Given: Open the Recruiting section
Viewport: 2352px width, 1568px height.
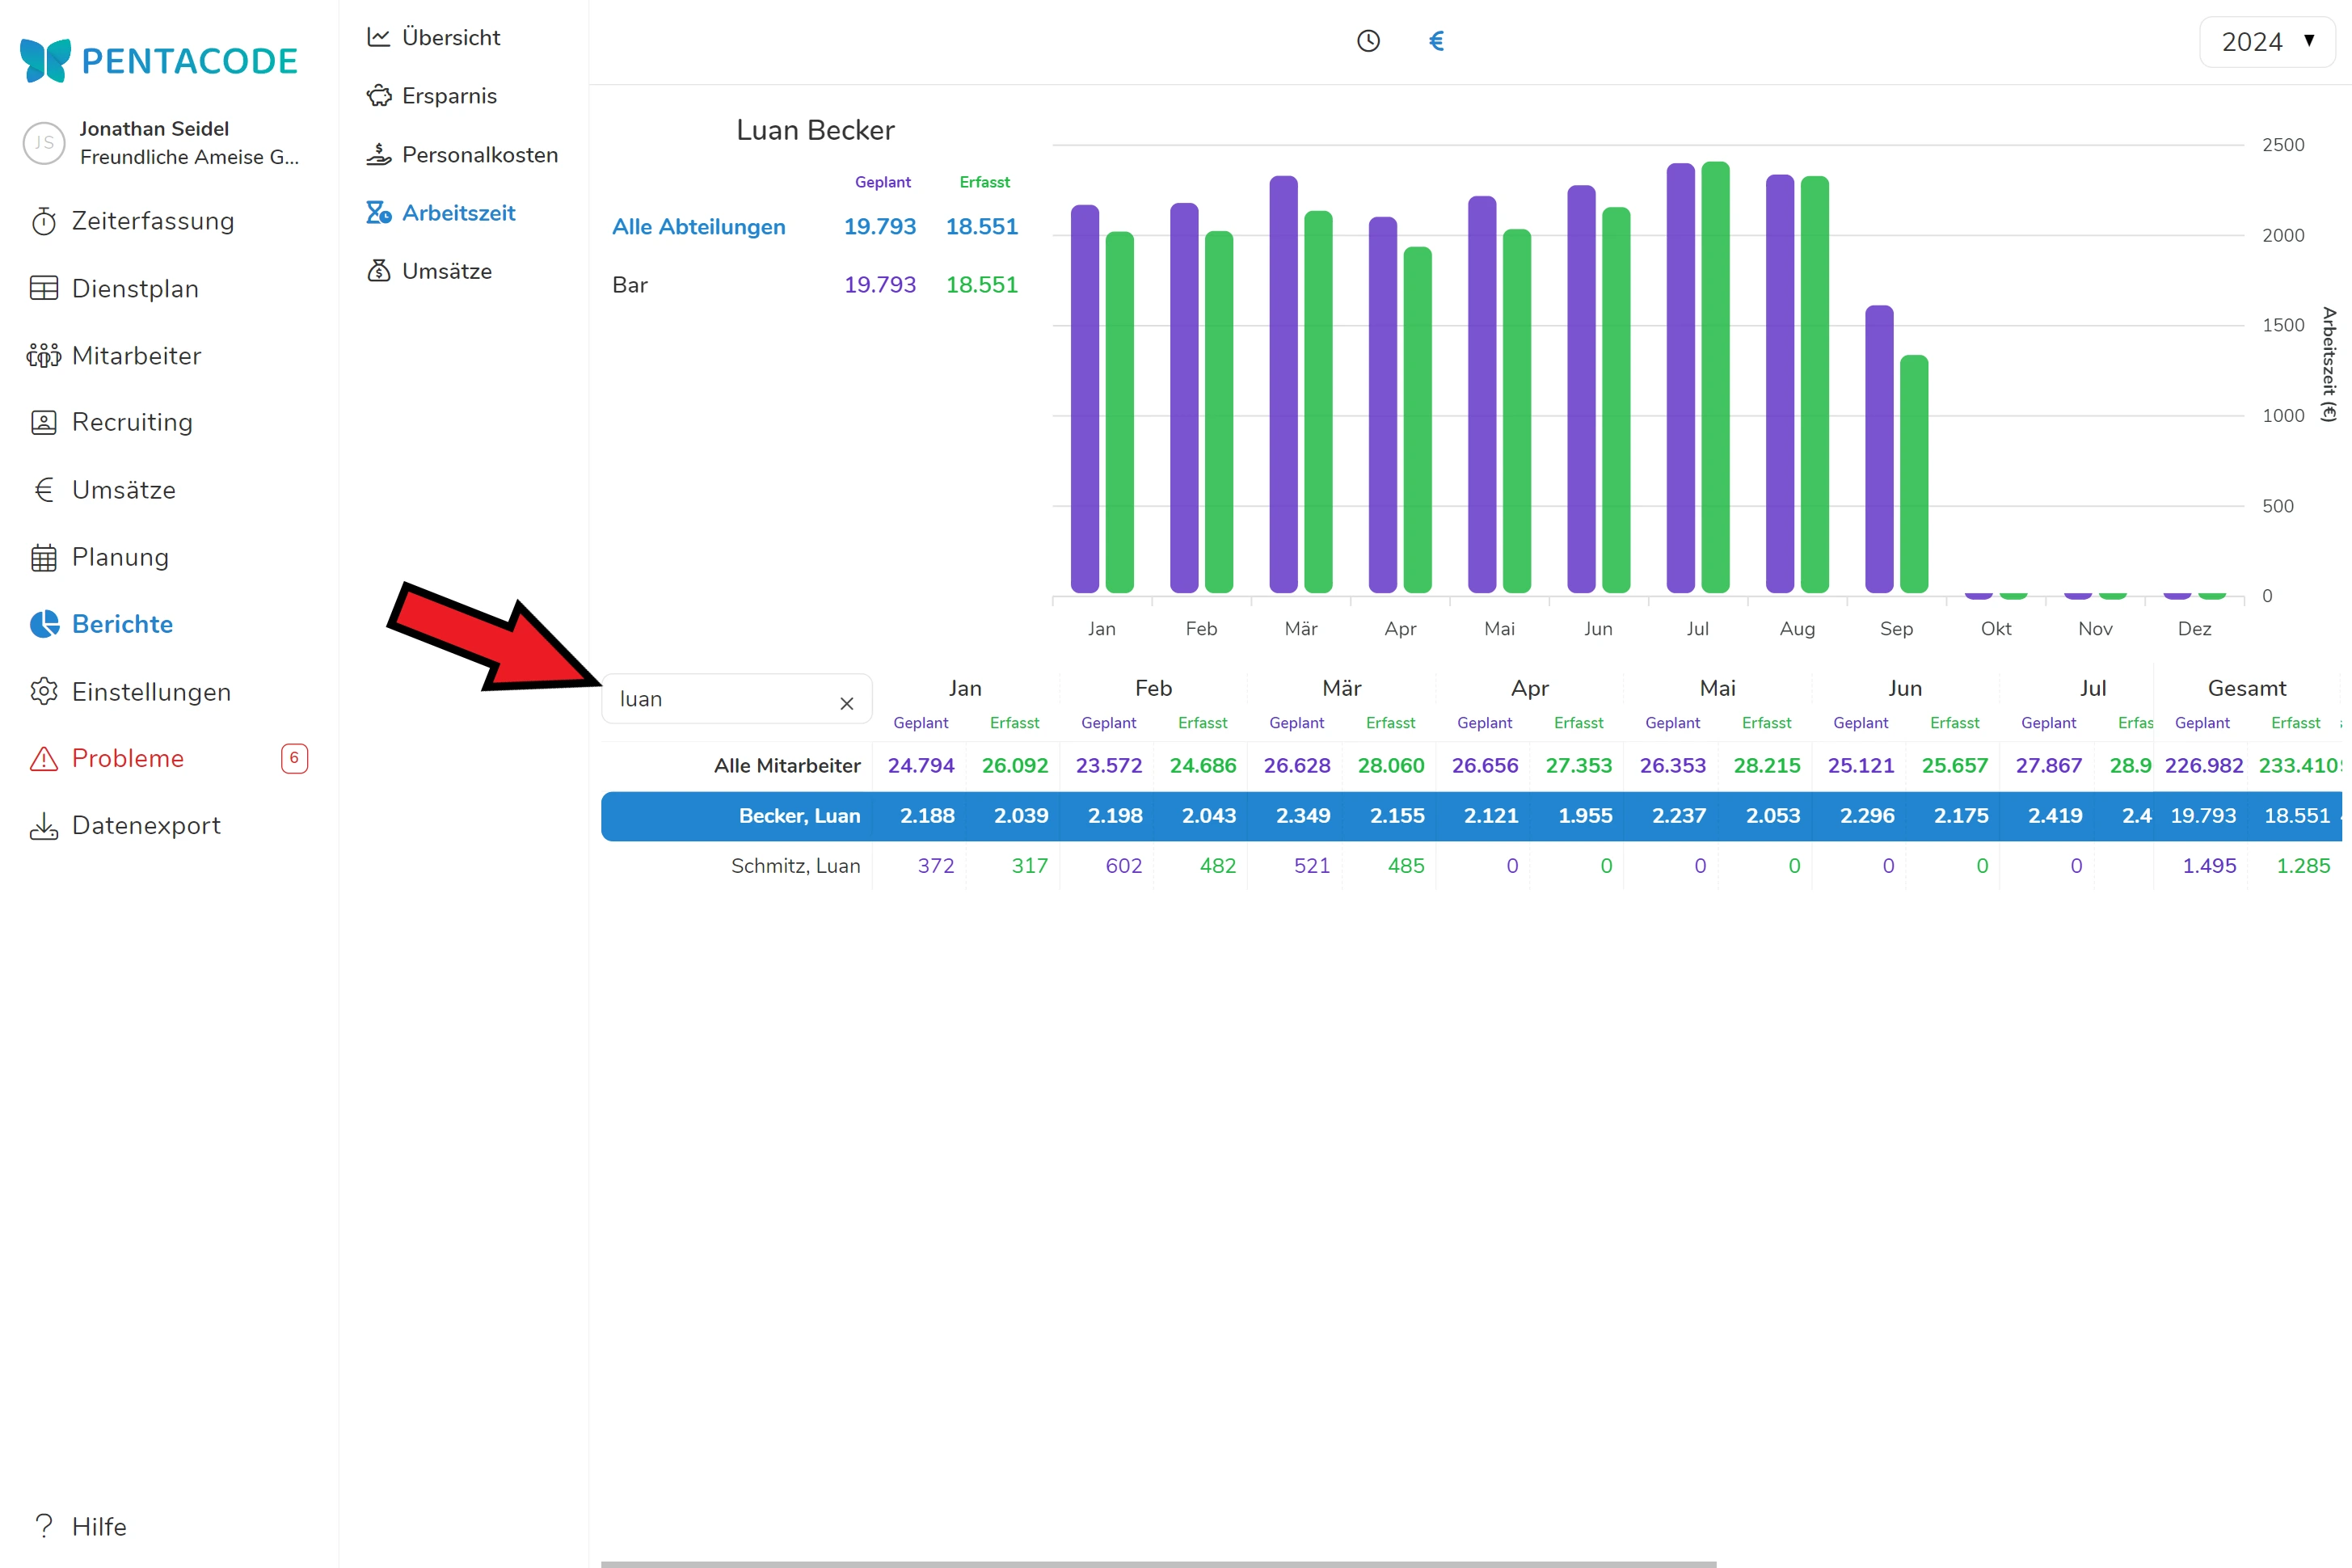Looking at the screenshot, I should pos(132,422).
